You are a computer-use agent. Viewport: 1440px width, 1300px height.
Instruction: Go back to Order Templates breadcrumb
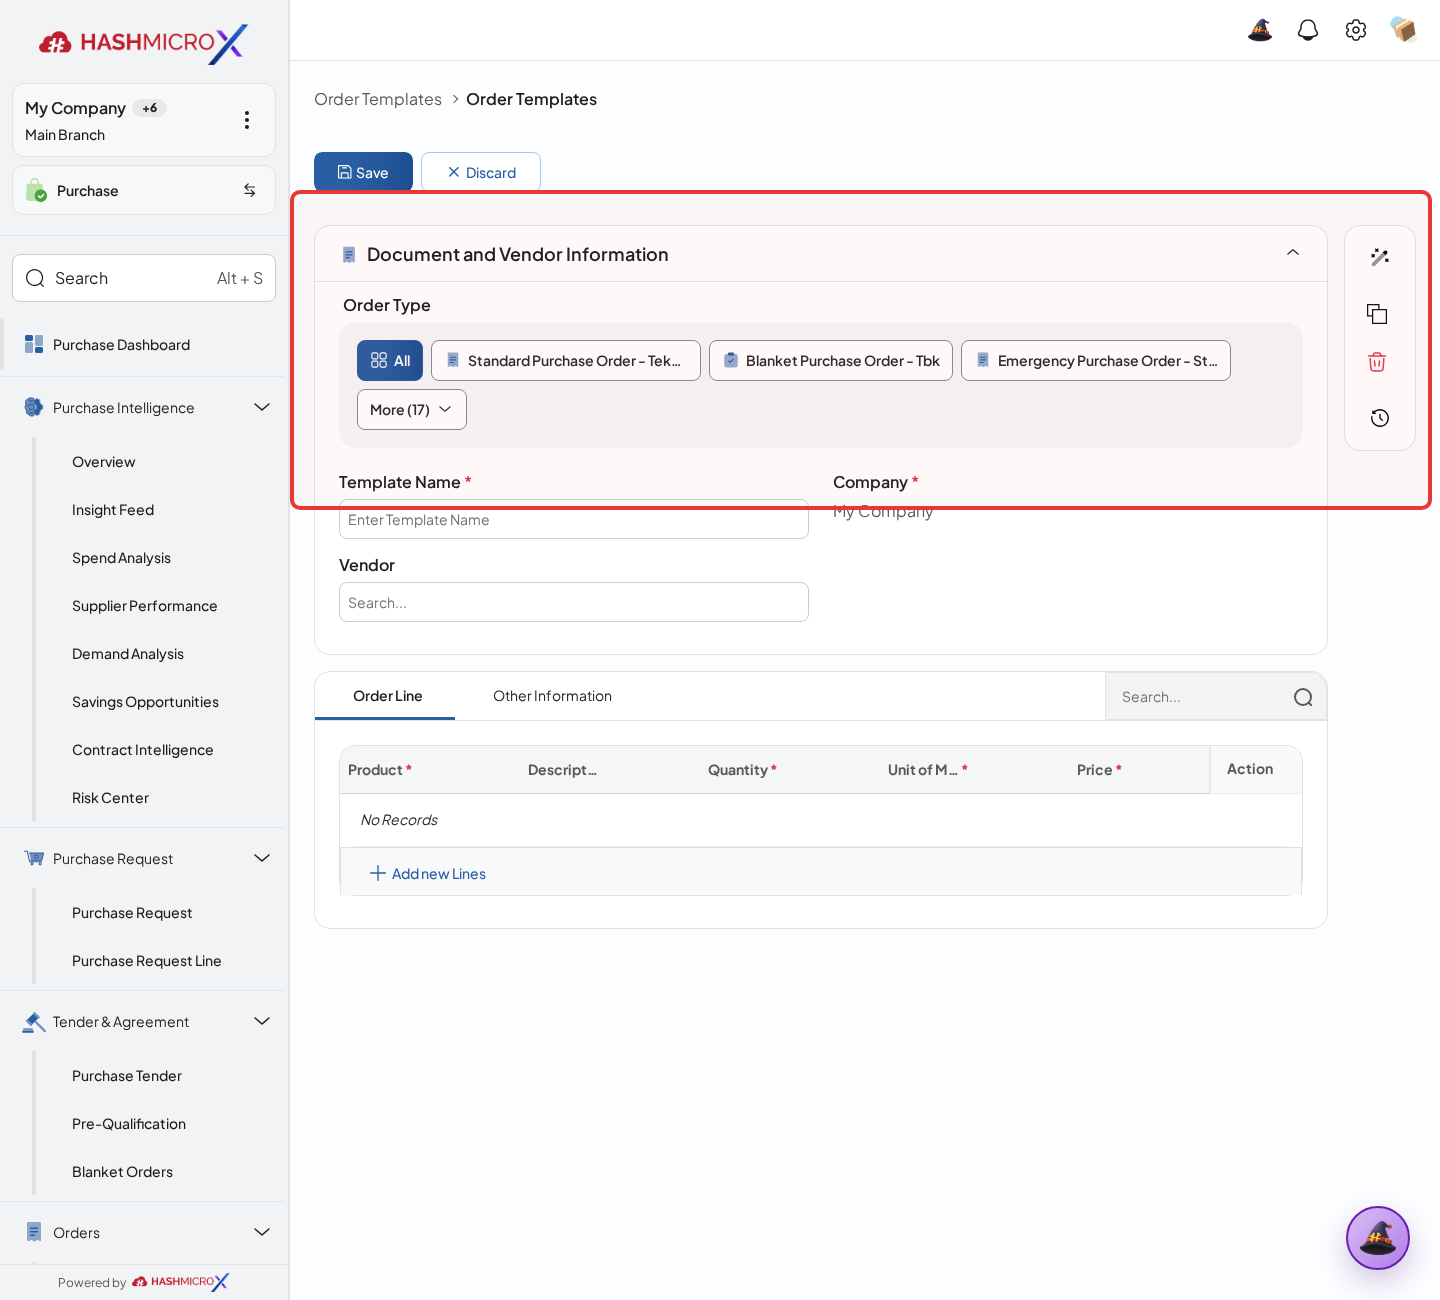point(378,99)
